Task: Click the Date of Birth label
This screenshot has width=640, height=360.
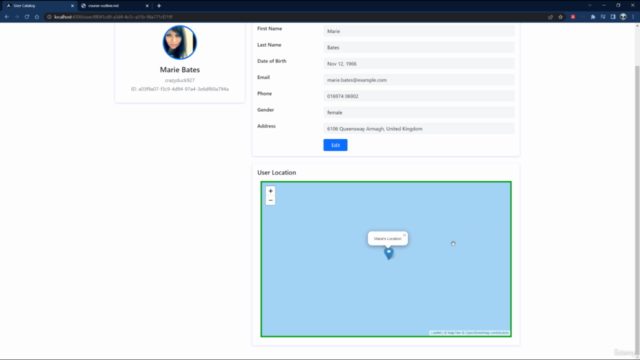Action: [x=271, y=61]
